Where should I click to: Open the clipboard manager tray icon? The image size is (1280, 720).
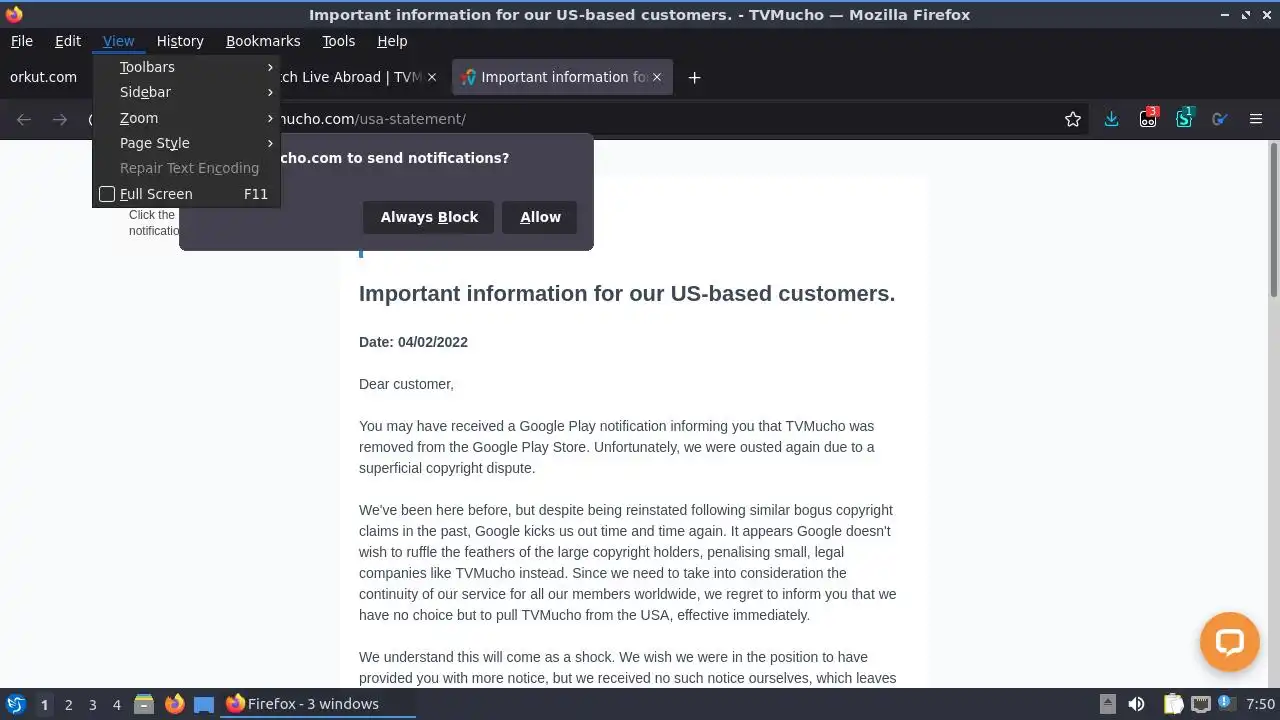coord(1173,704)
